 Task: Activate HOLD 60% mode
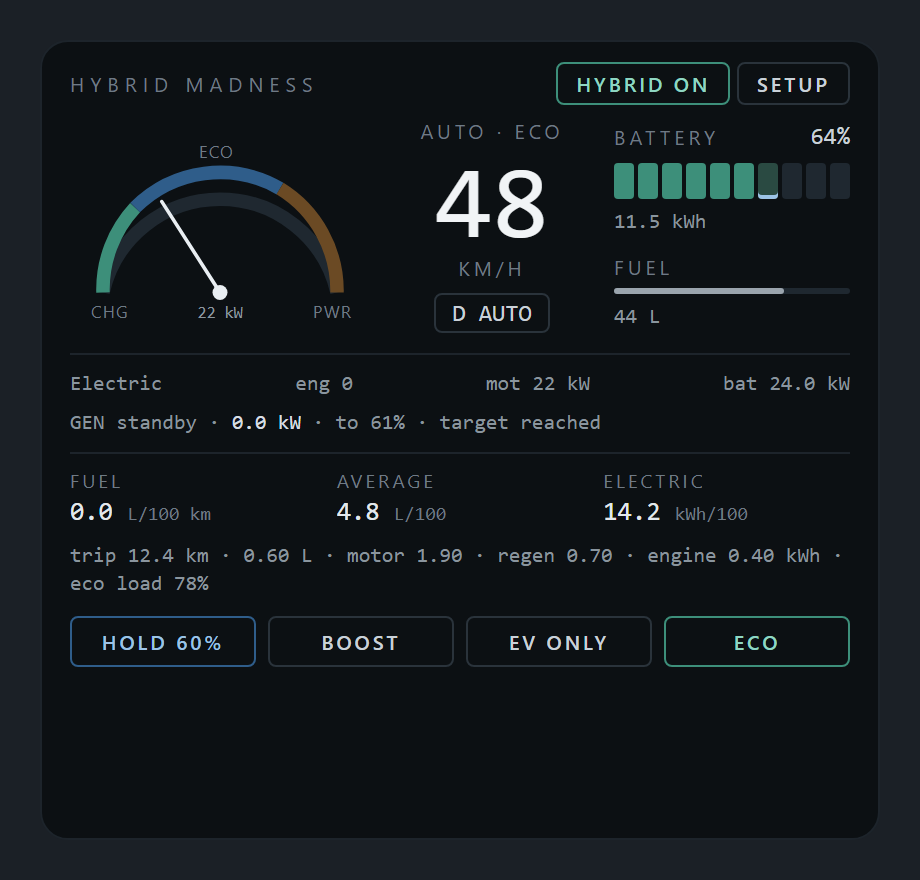click(x=163, y=641)
